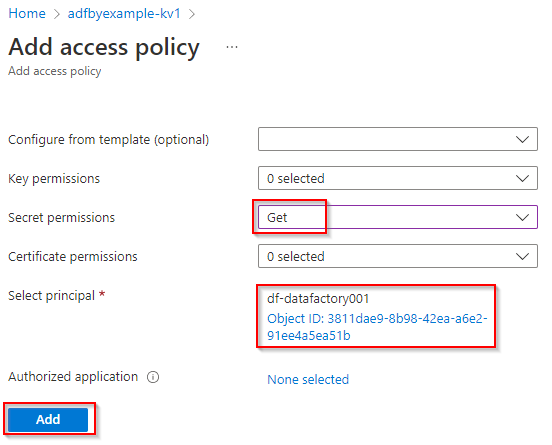Go to the Home breadcrumb

point(27,14)
